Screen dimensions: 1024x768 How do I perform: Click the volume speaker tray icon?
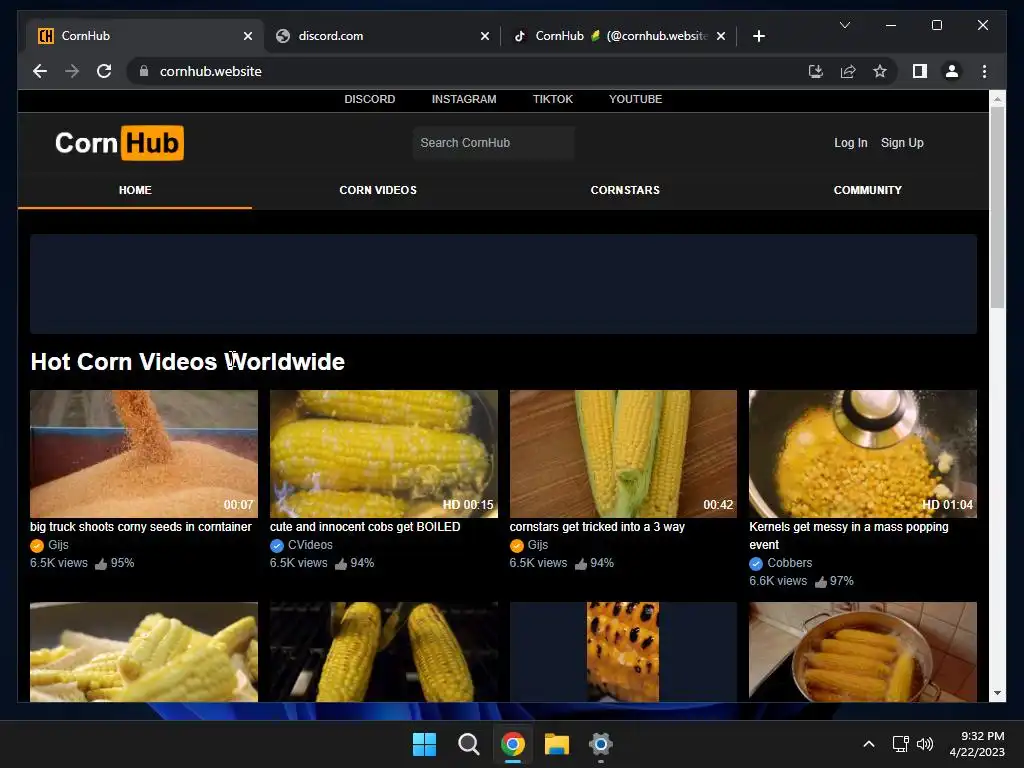point(925,744)
